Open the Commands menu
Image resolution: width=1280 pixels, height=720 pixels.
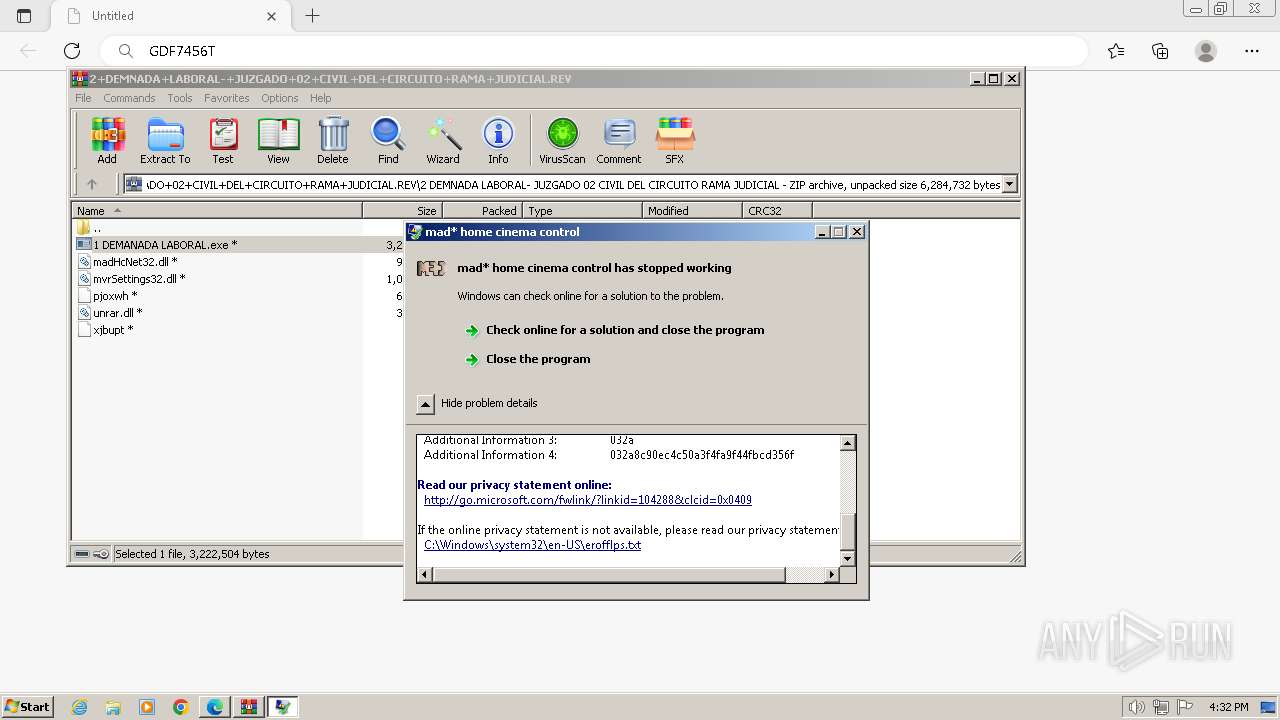(x=129, y=98)
